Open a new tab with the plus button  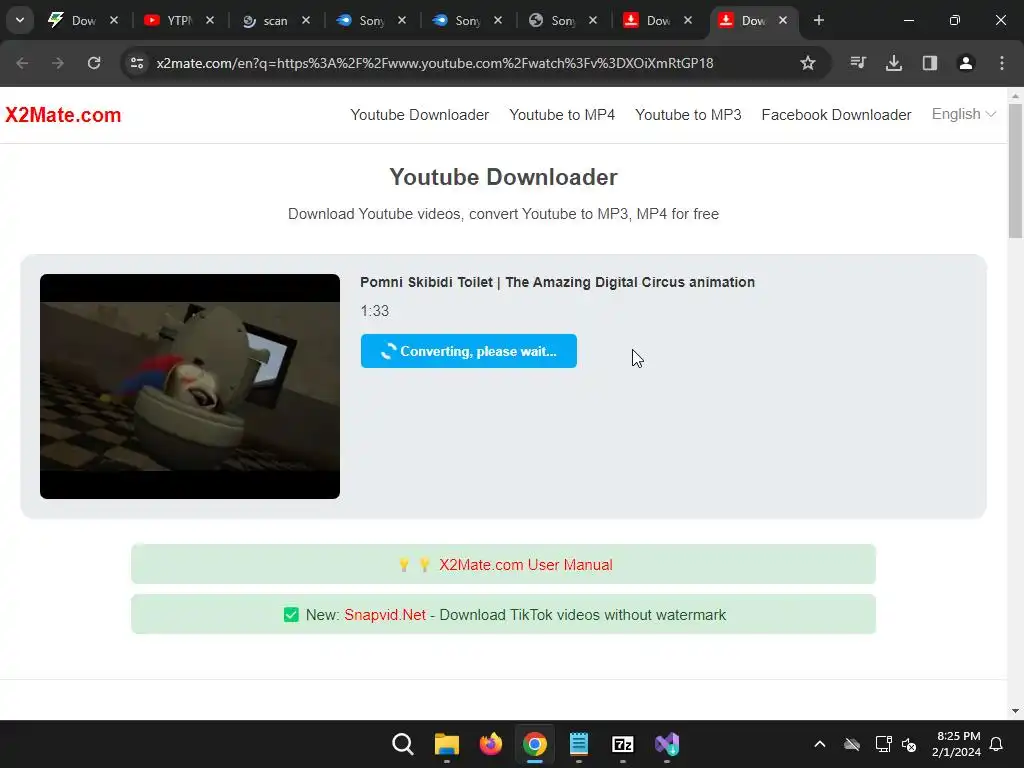(819, 20)
